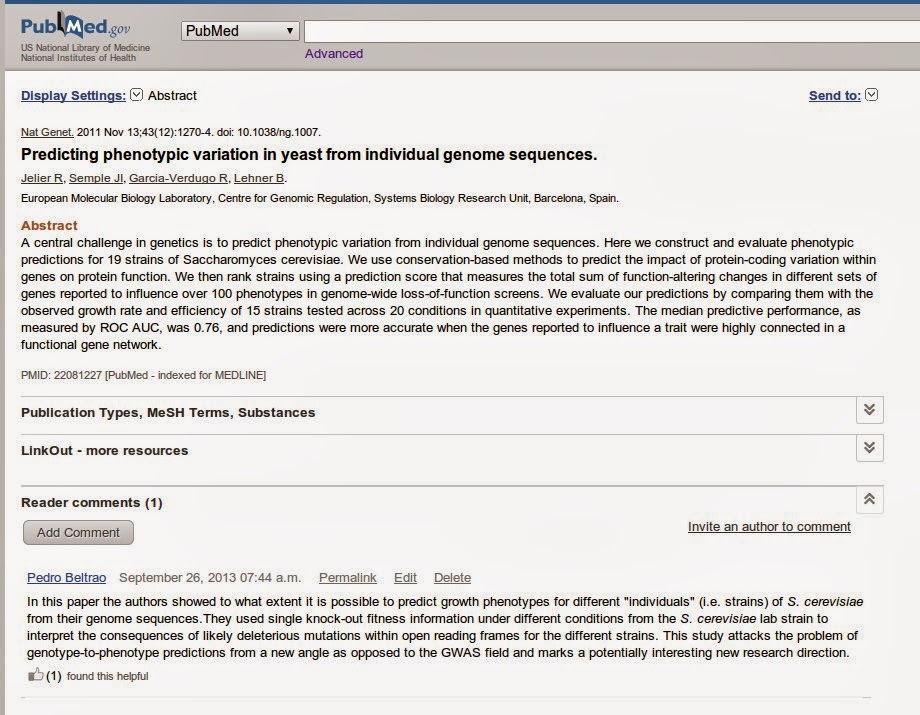Collapse the Reader comments section

870,499
